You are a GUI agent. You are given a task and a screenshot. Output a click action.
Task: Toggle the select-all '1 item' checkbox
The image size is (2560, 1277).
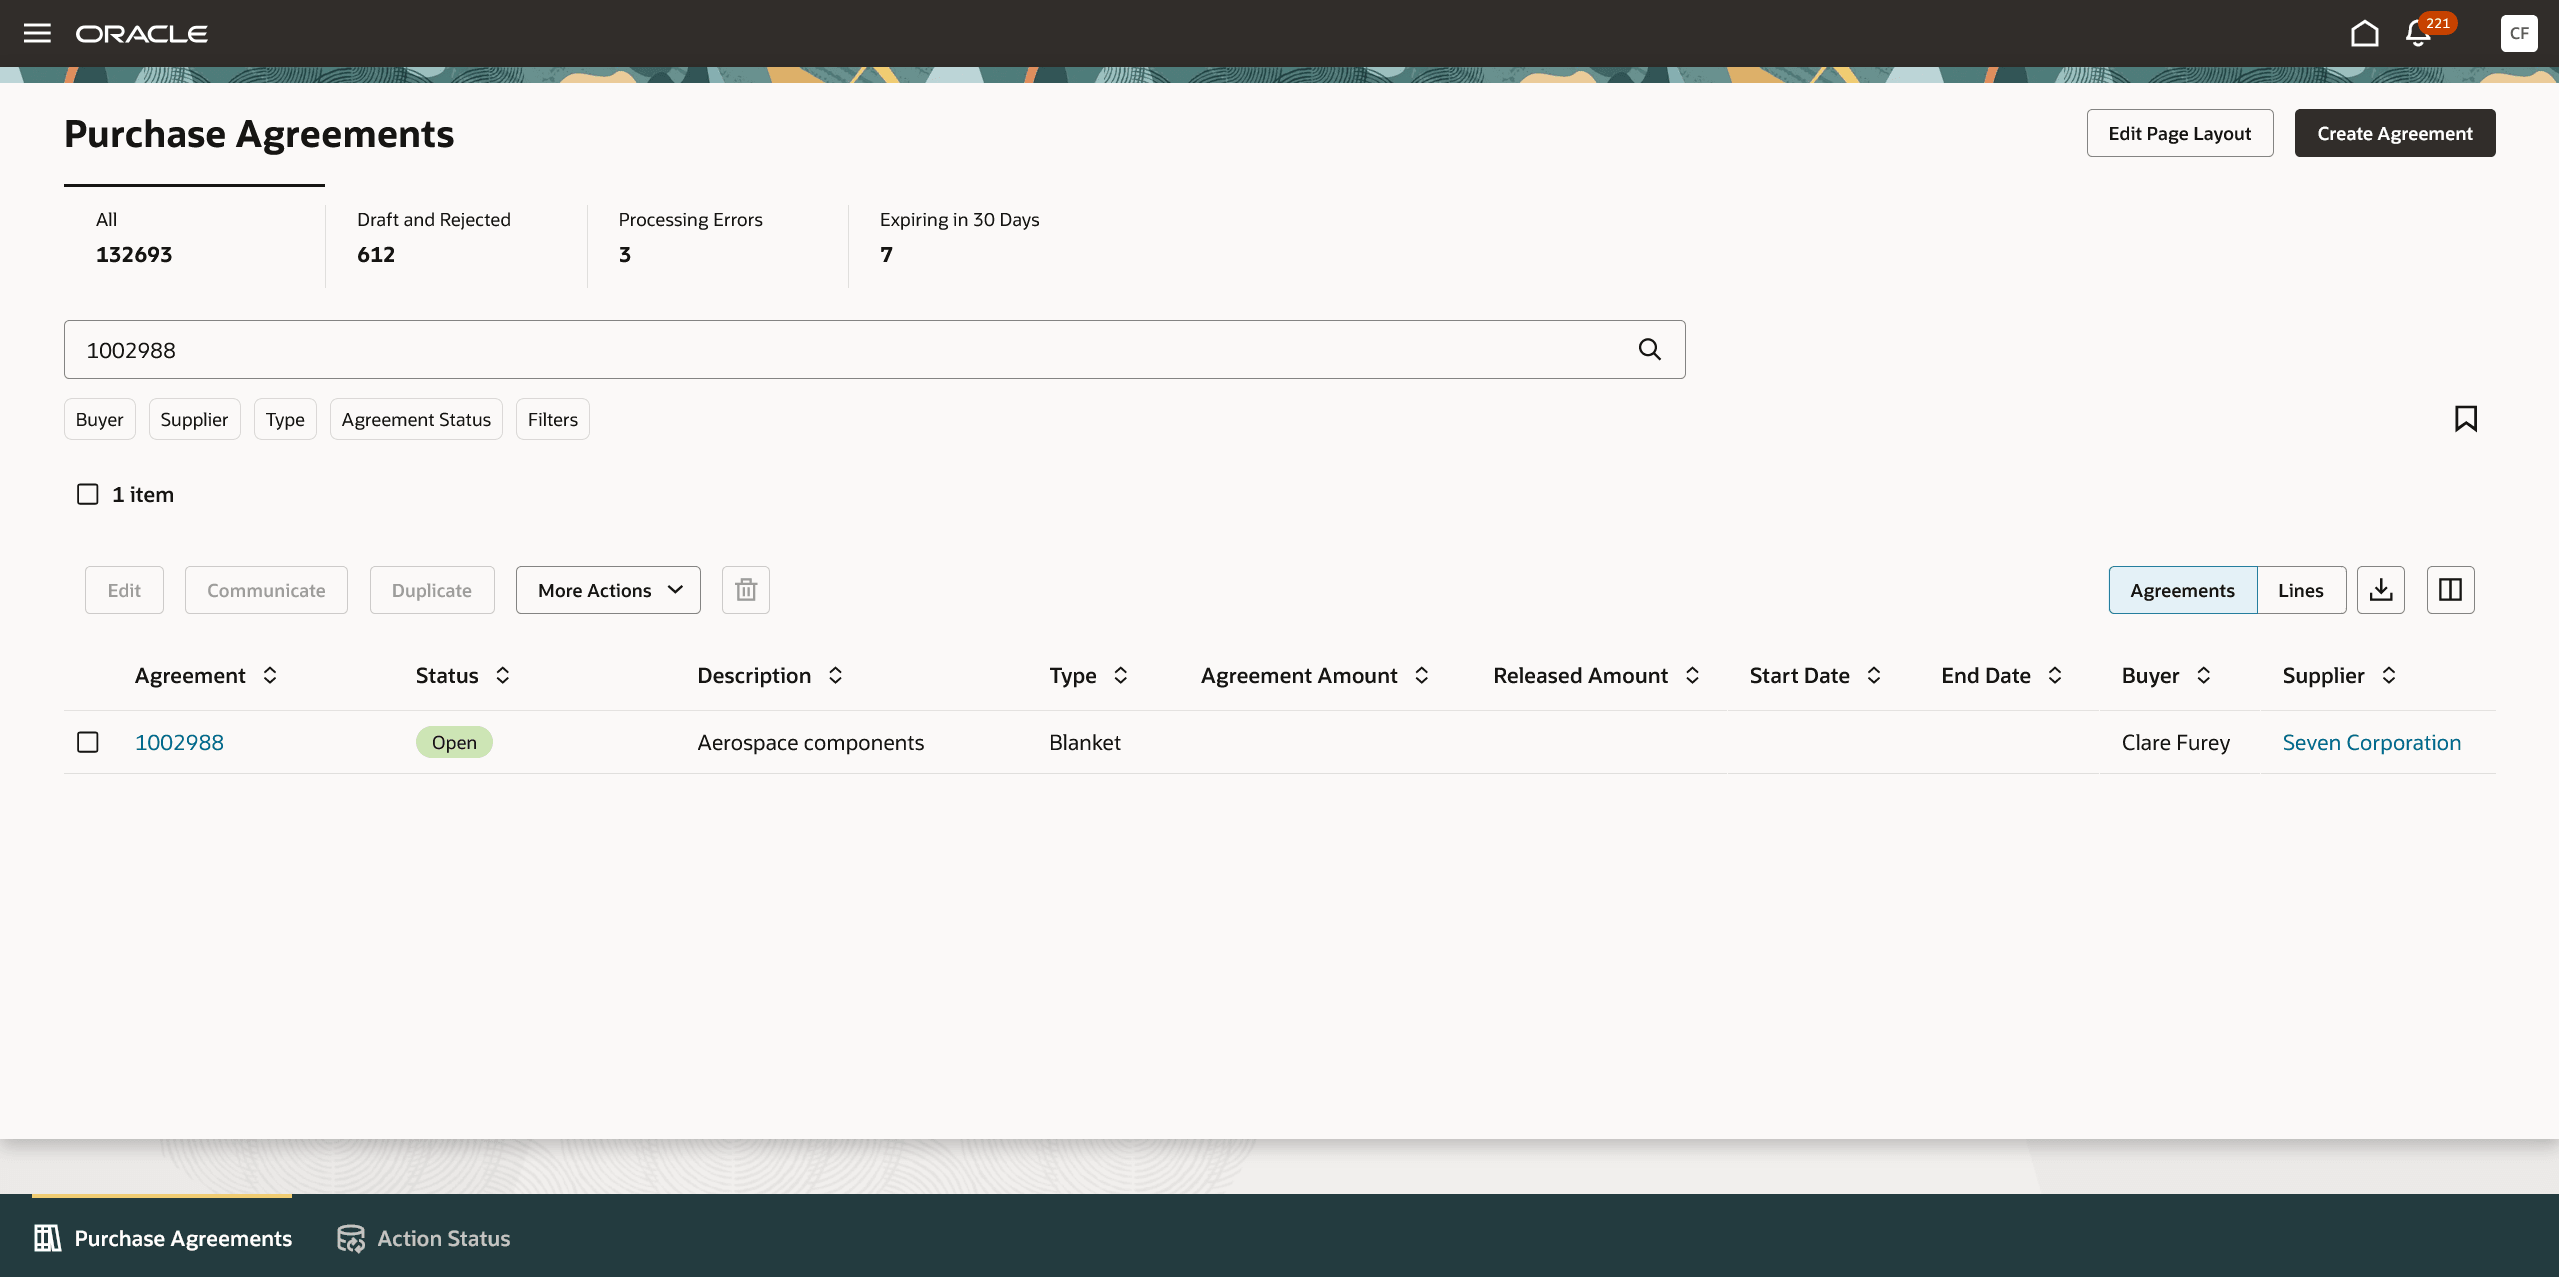tap(88, 494)
